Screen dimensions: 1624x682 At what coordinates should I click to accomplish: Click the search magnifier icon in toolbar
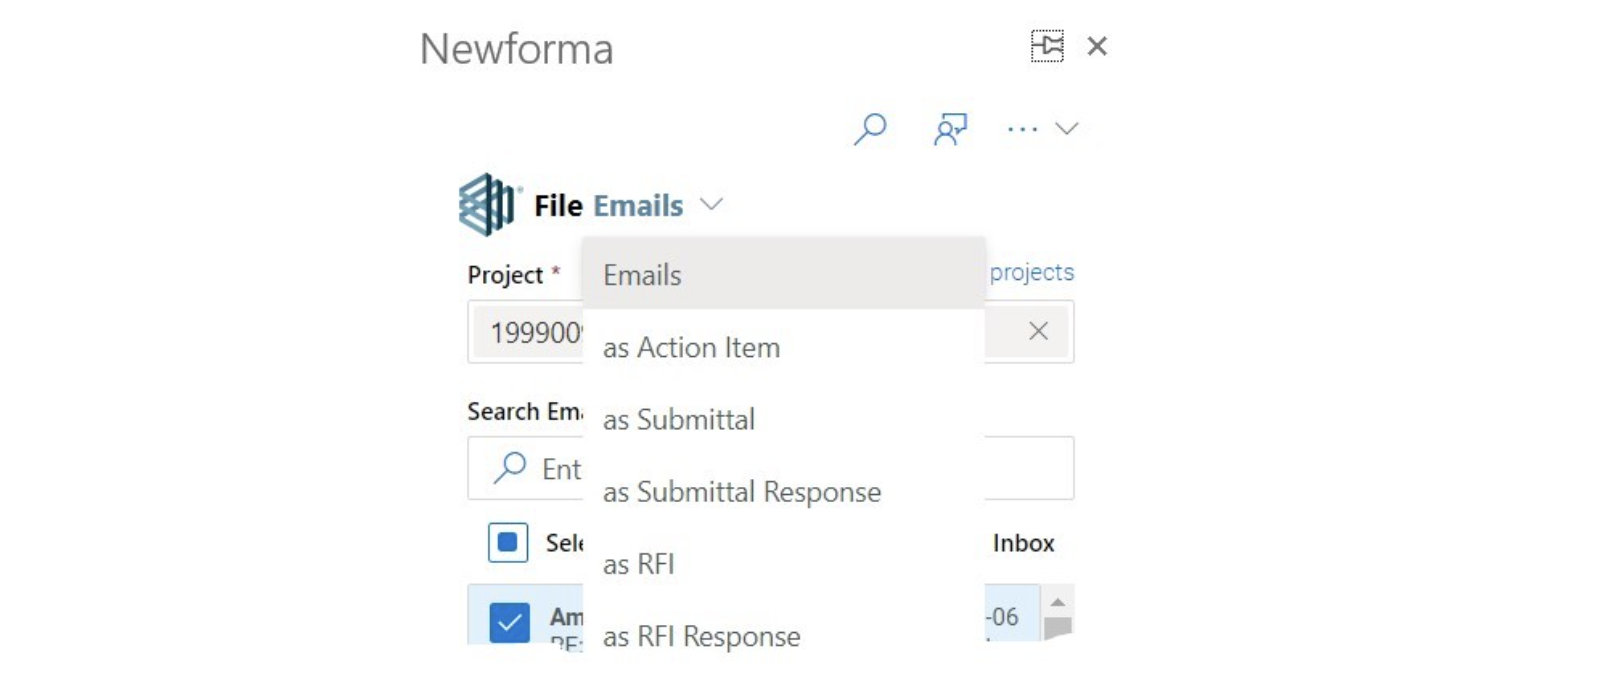coord(870,129)
